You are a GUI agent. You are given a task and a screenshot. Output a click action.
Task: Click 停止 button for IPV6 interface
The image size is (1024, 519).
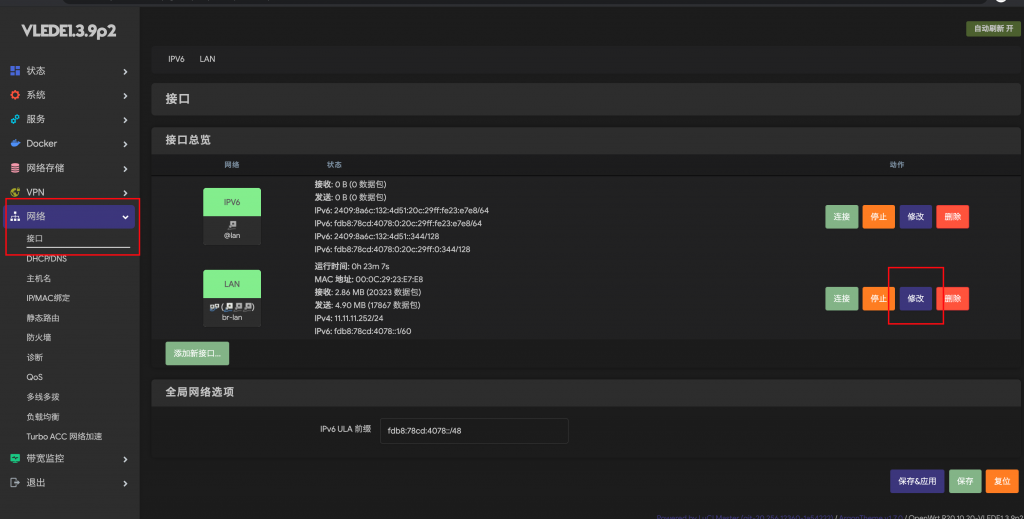coord(878,217)
